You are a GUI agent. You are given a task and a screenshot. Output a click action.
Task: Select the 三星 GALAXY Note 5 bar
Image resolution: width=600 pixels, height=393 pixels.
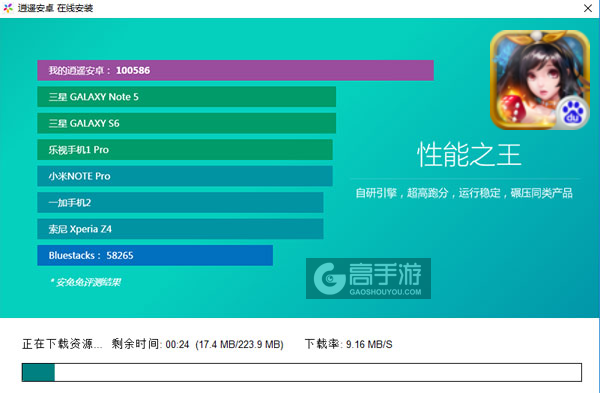(x=187, y=97)
